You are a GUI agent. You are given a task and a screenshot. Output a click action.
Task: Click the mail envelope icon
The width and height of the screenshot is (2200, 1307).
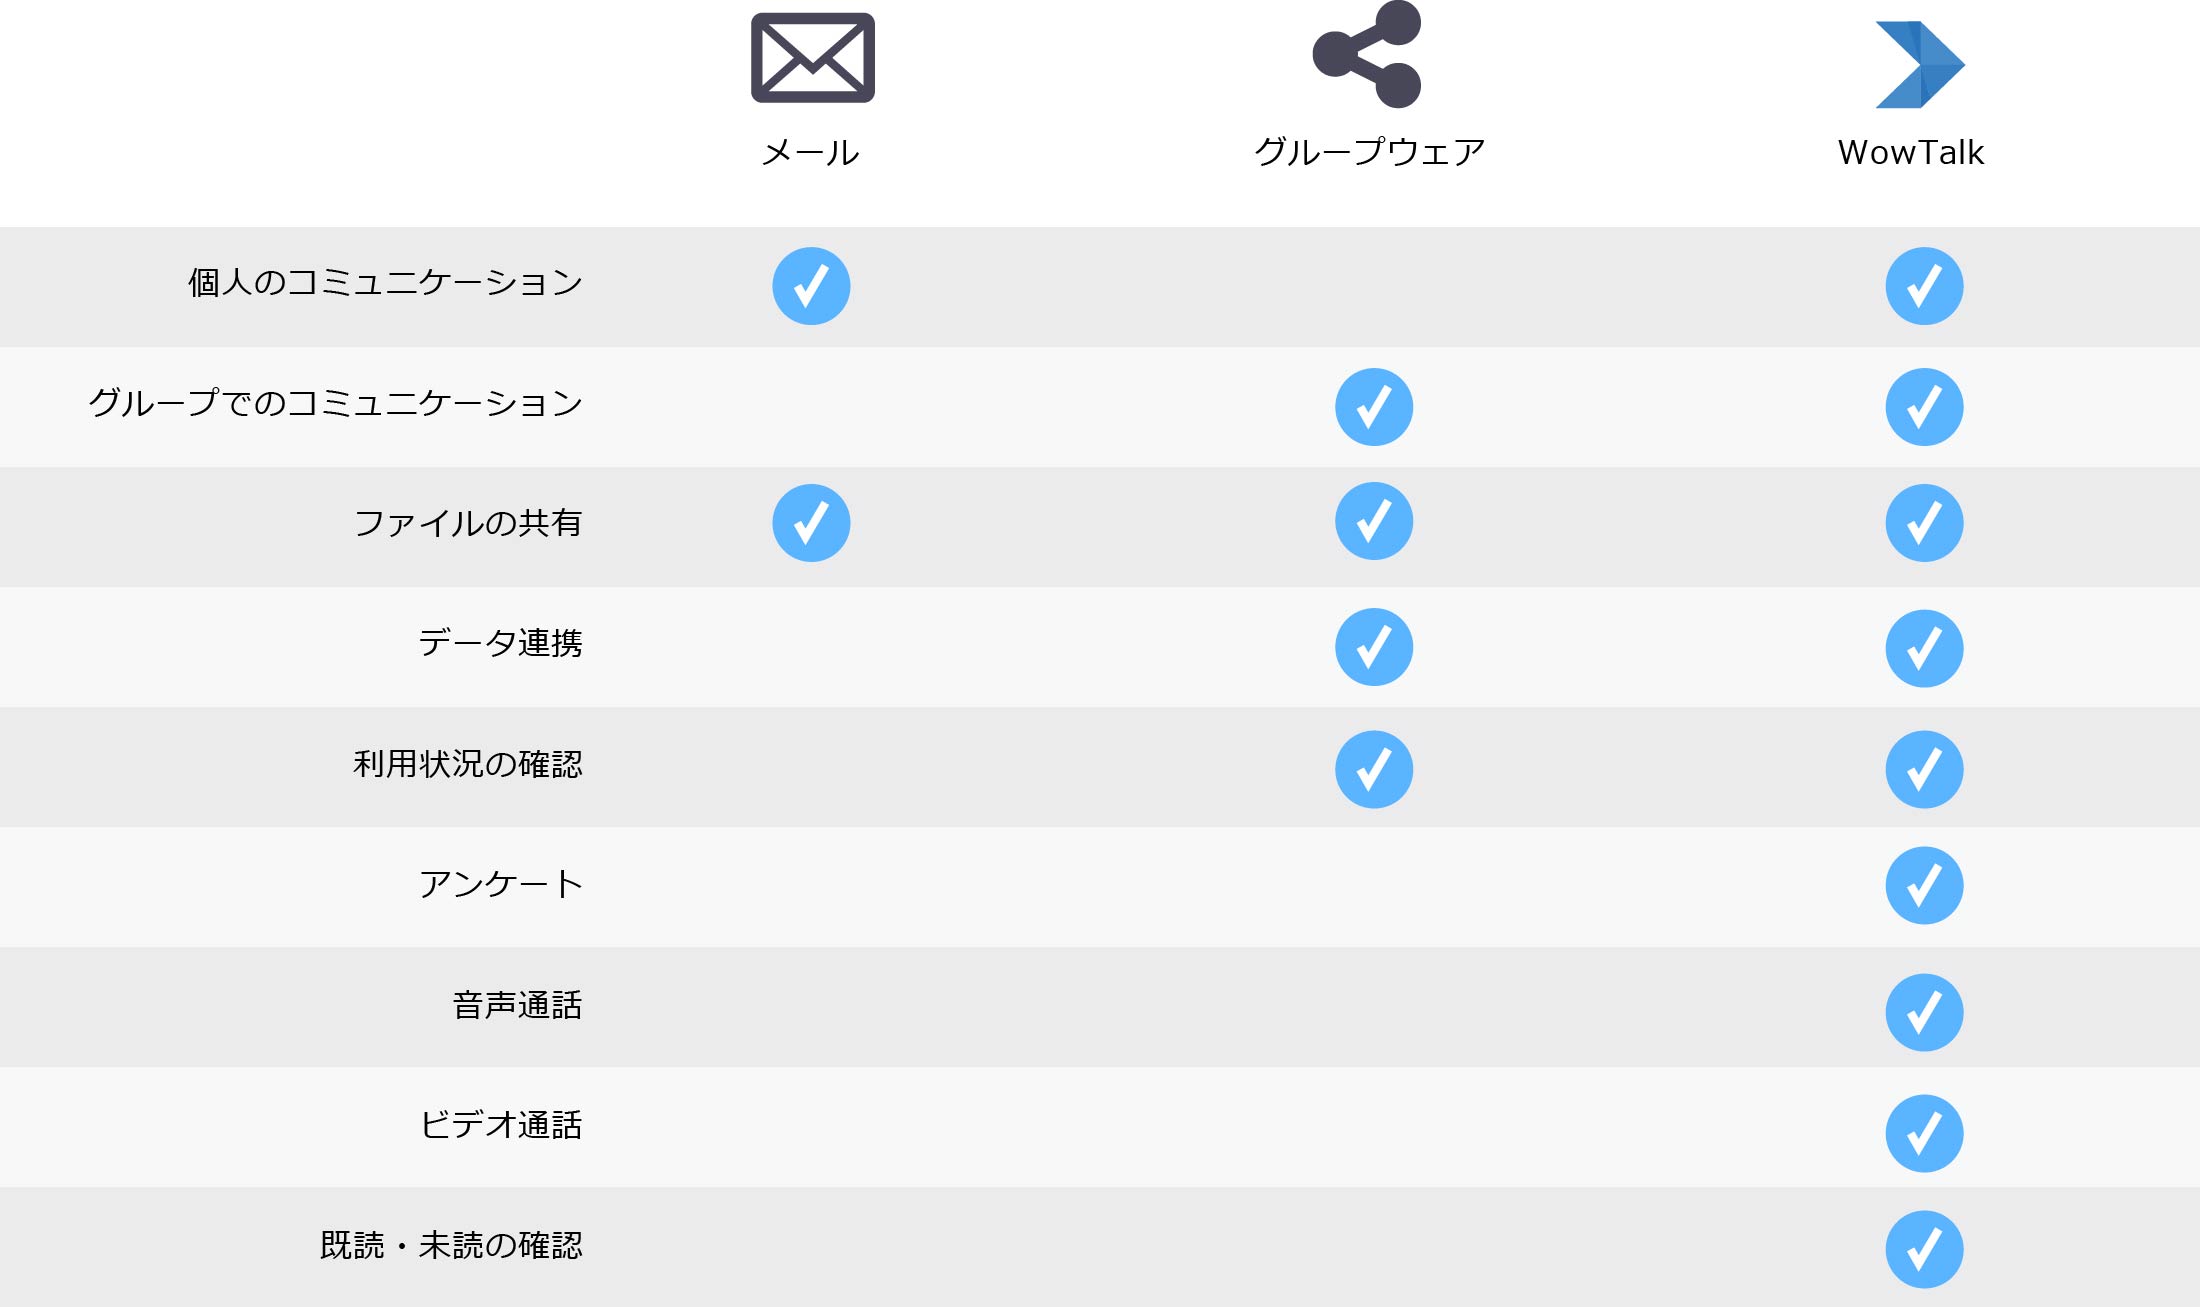(812, 57)
